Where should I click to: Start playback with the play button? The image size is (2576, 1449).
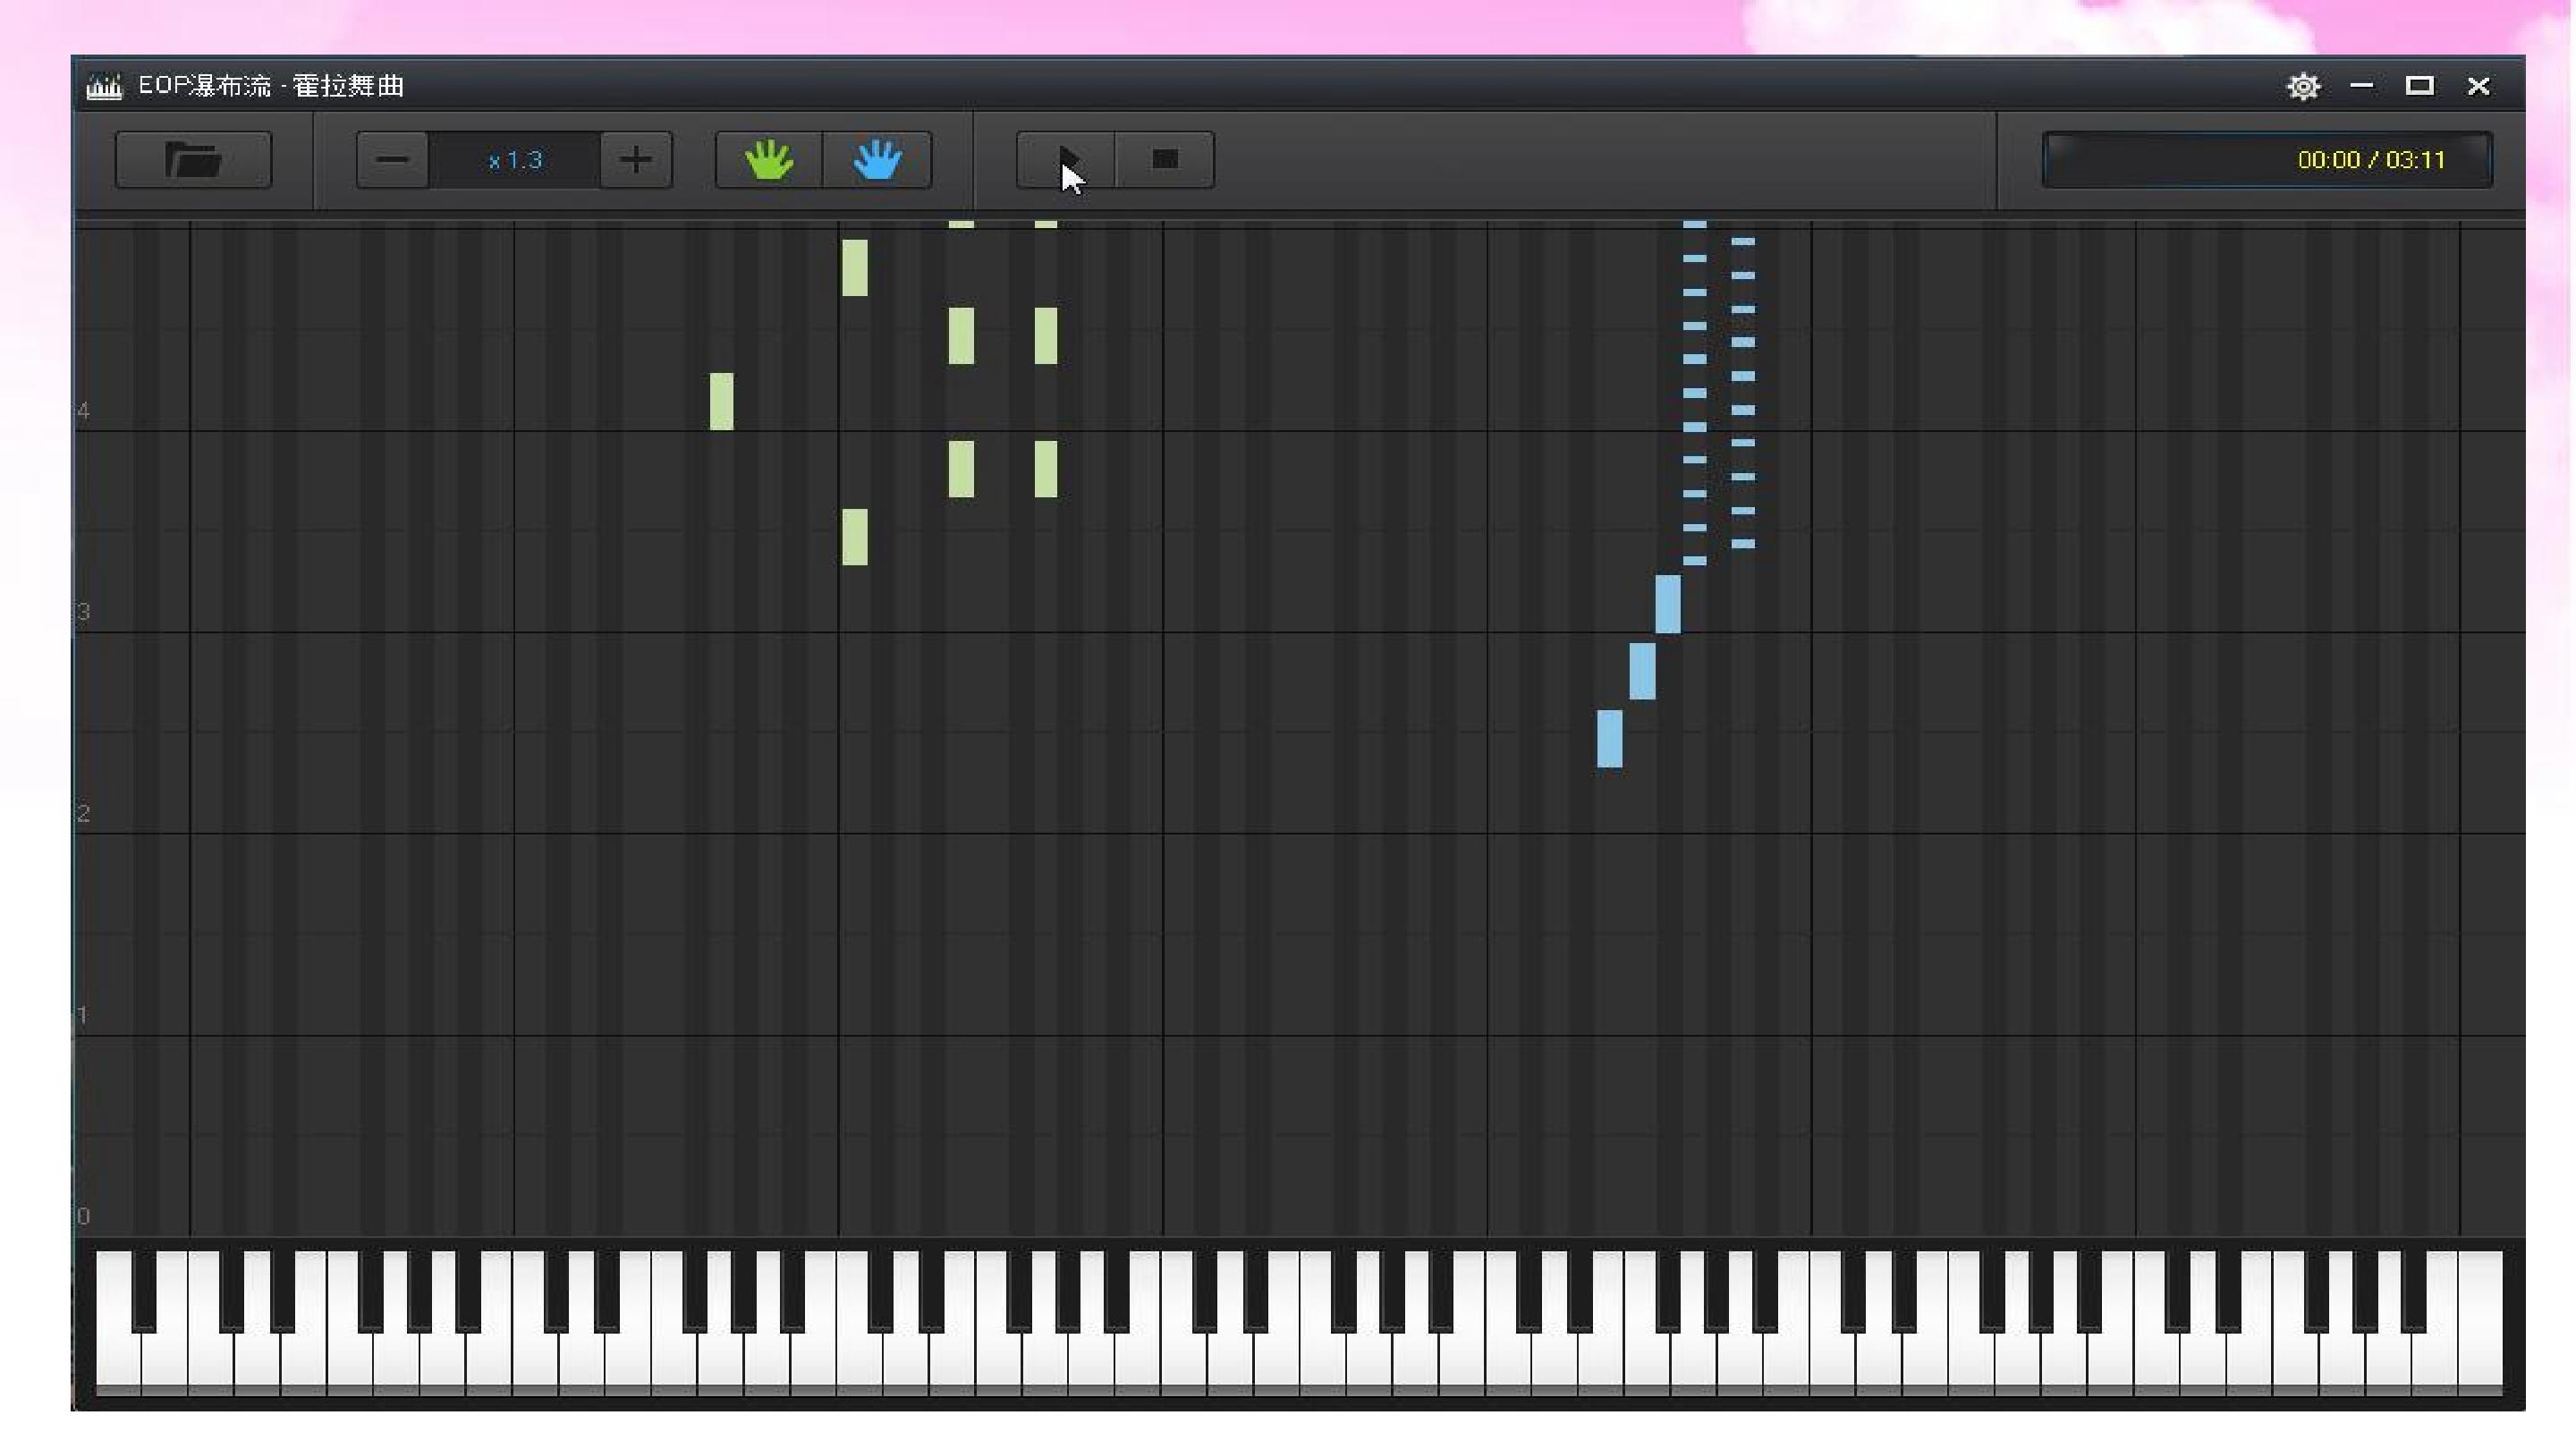coord(1066,160)
